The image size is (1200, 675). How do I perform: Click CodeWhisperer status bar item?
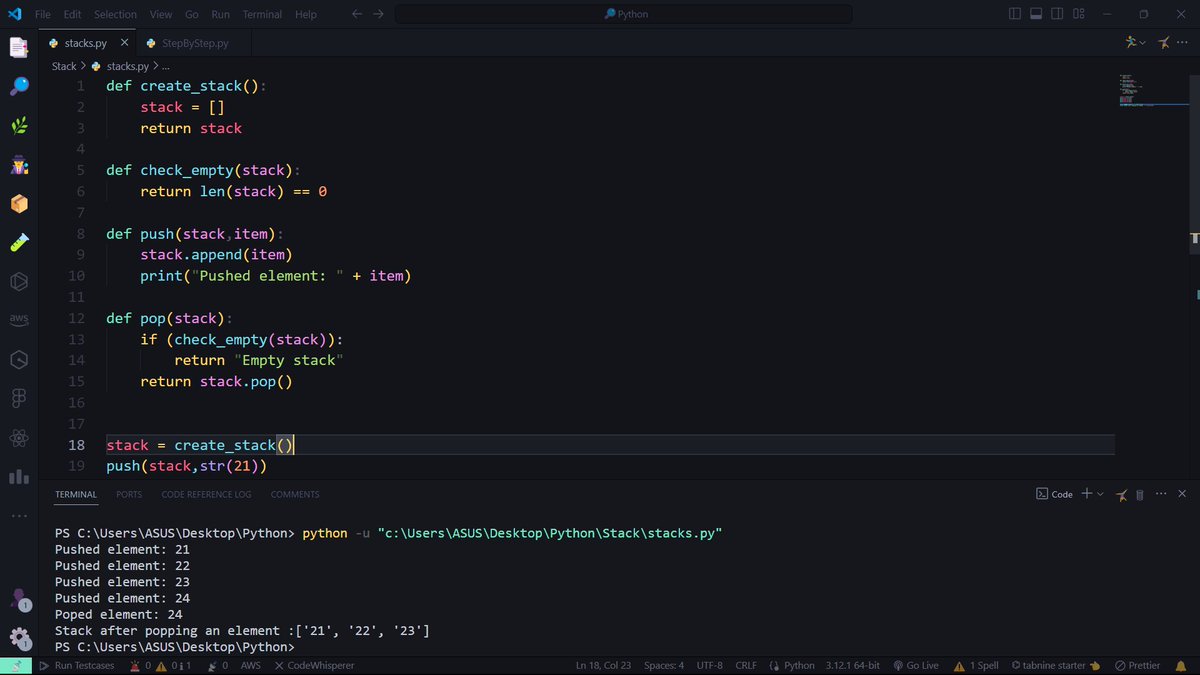[x=314, y=665]
